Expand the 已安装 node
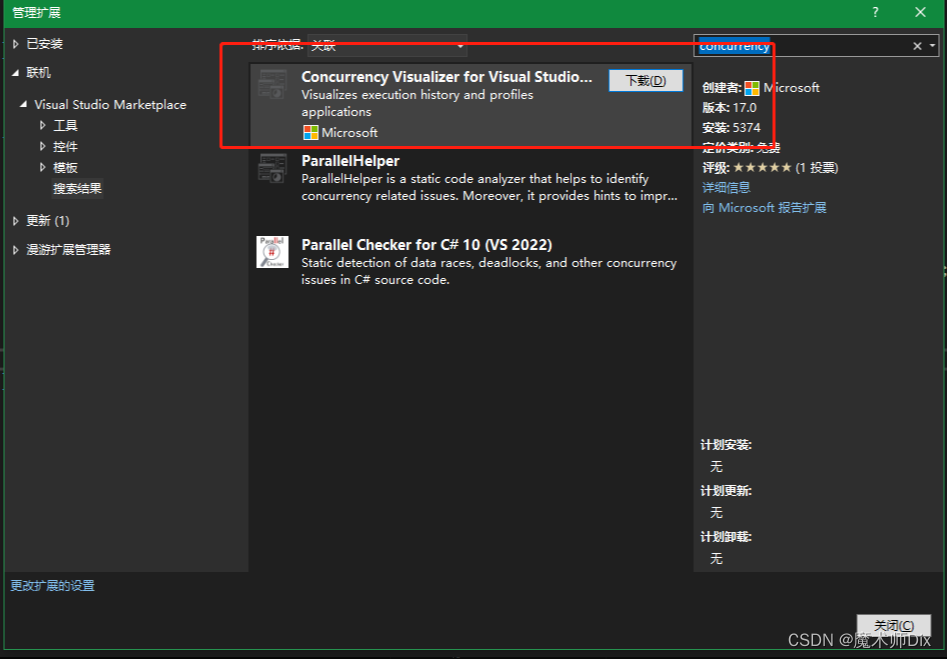This screenshot has width=947, height=659. 16,44
